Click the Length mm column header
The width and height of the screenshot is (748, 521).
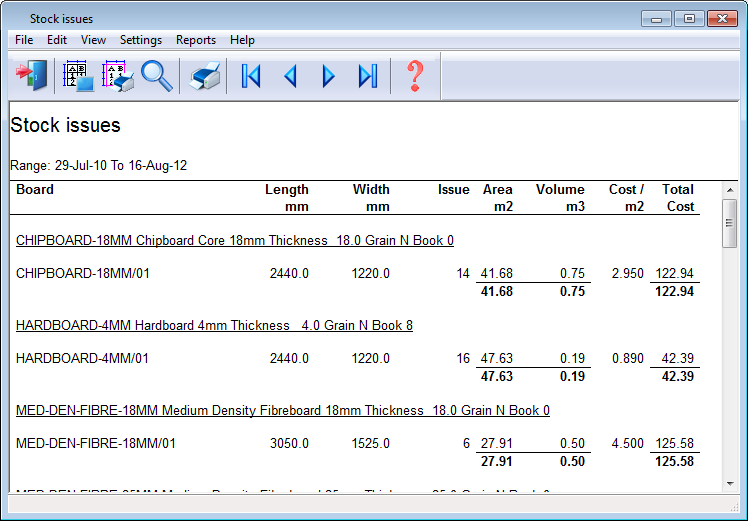[287, 198]
